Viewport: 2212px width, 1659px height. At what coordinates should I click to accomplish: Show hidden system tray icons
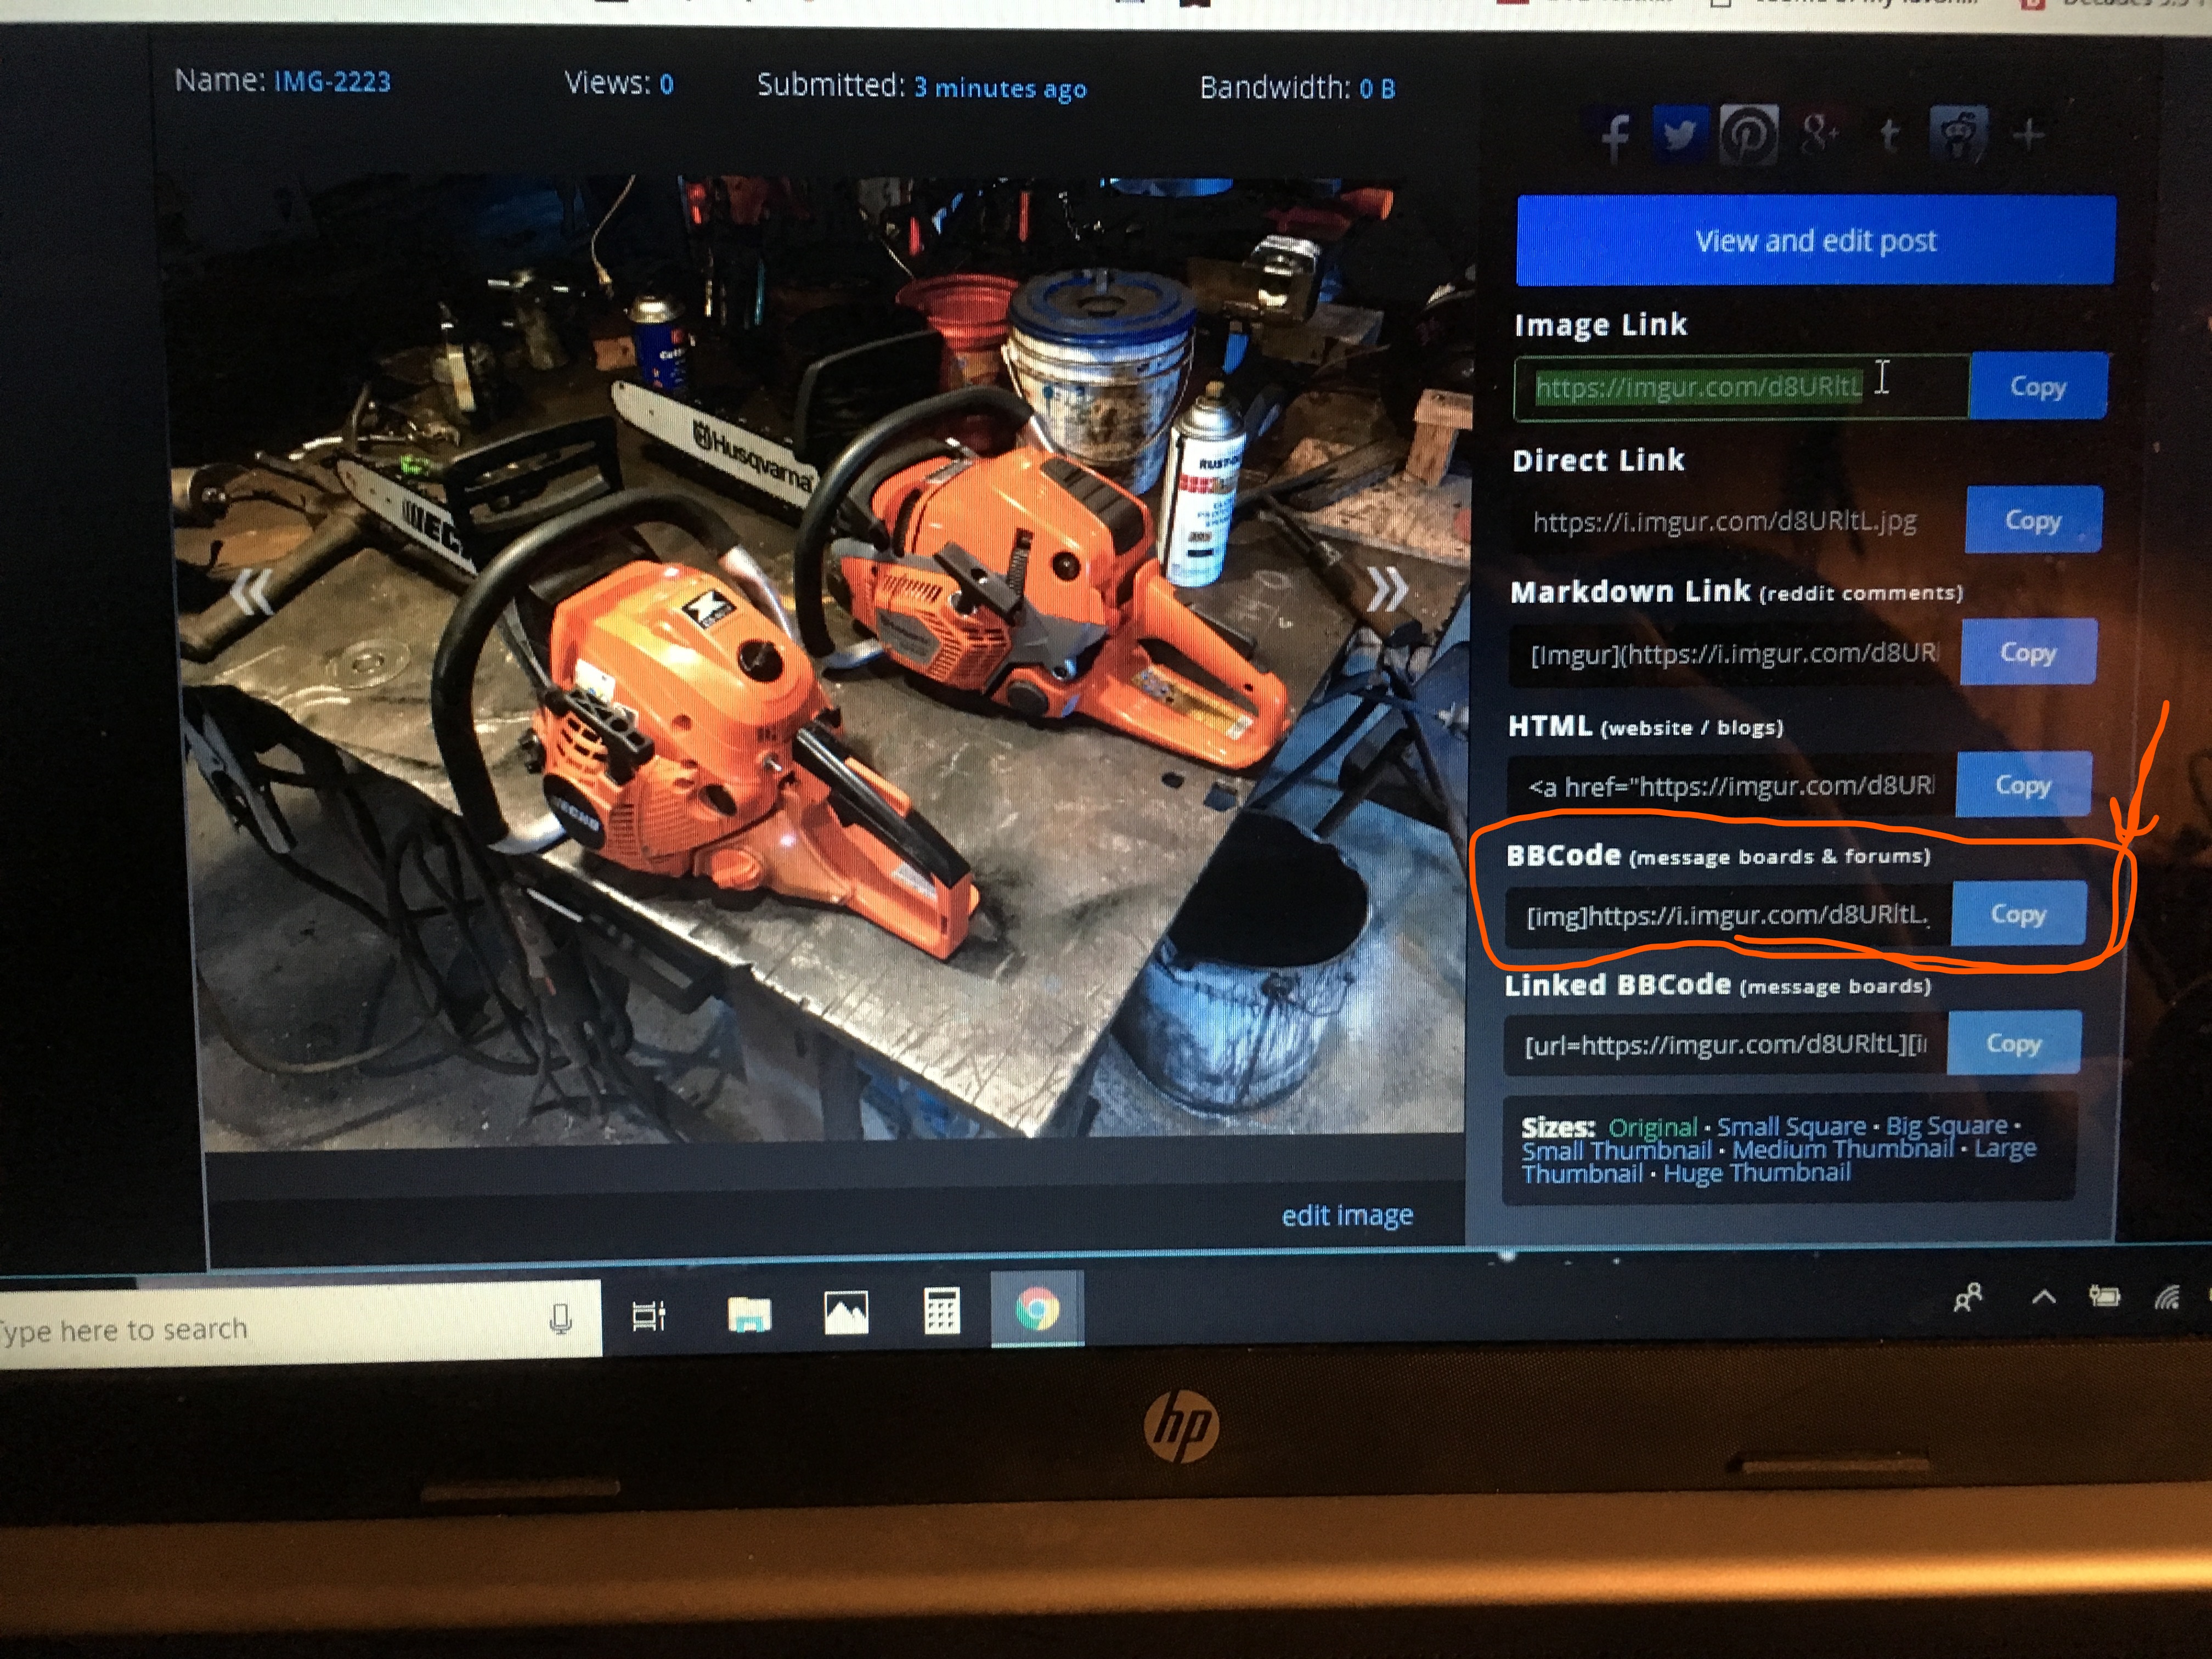[x=2044, y=1298]
